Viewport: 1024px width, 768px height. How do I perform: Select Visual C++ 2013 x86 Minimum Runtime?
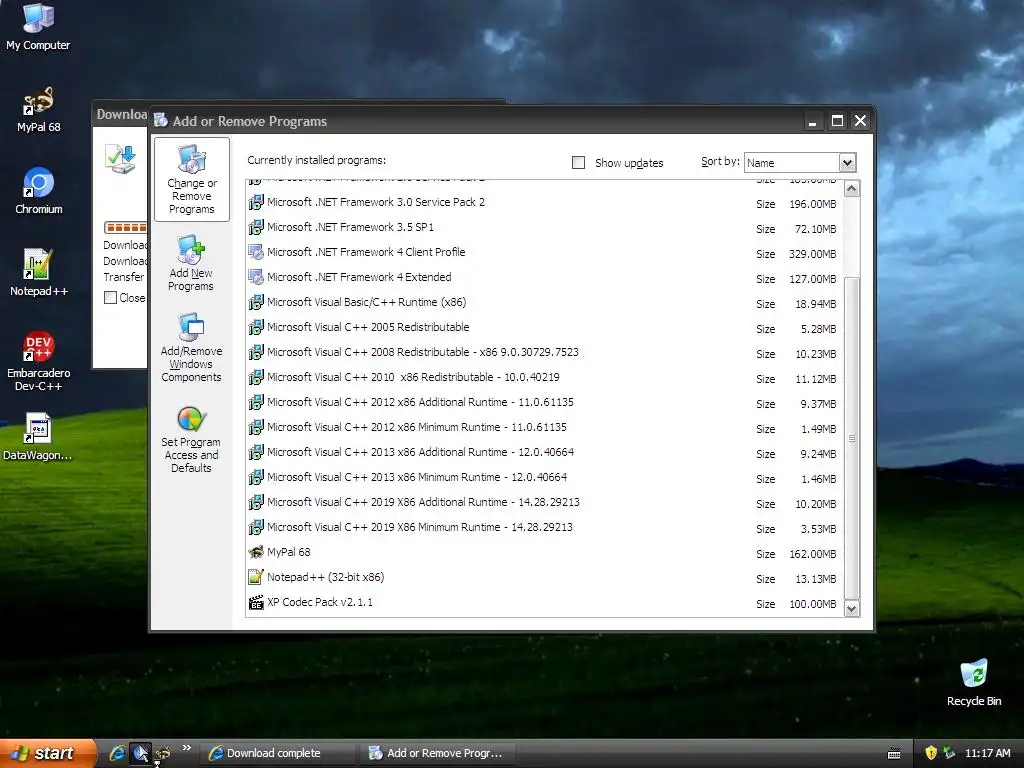coord(545,478)
